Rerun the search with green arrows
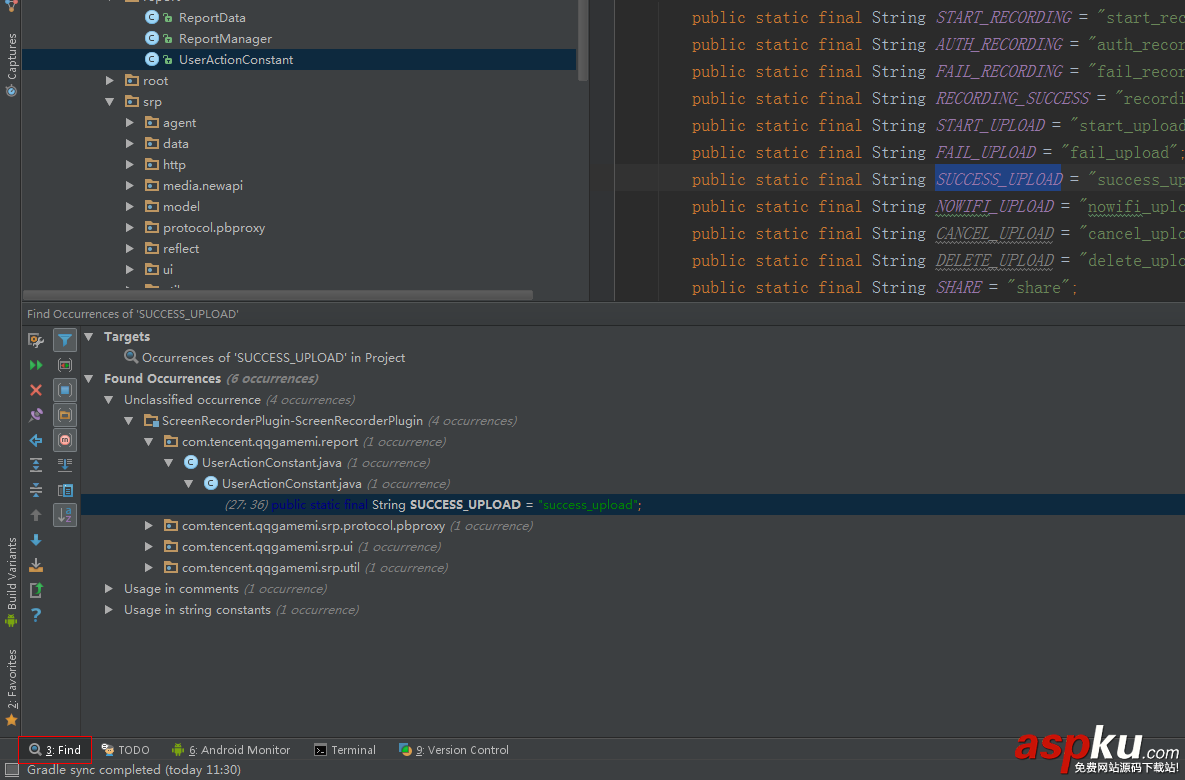This screenshot has height=780, width=1185. click(x=36, y=365)
